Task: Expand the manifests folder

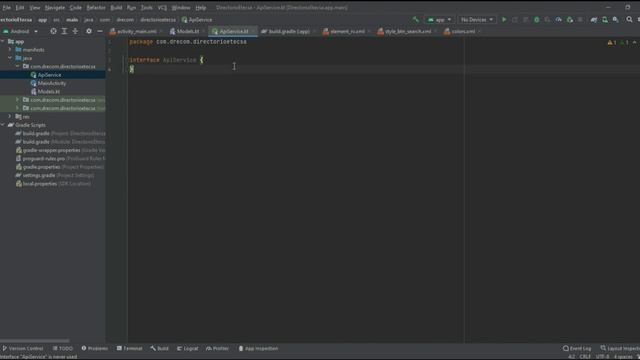Action: pos(10,49)
